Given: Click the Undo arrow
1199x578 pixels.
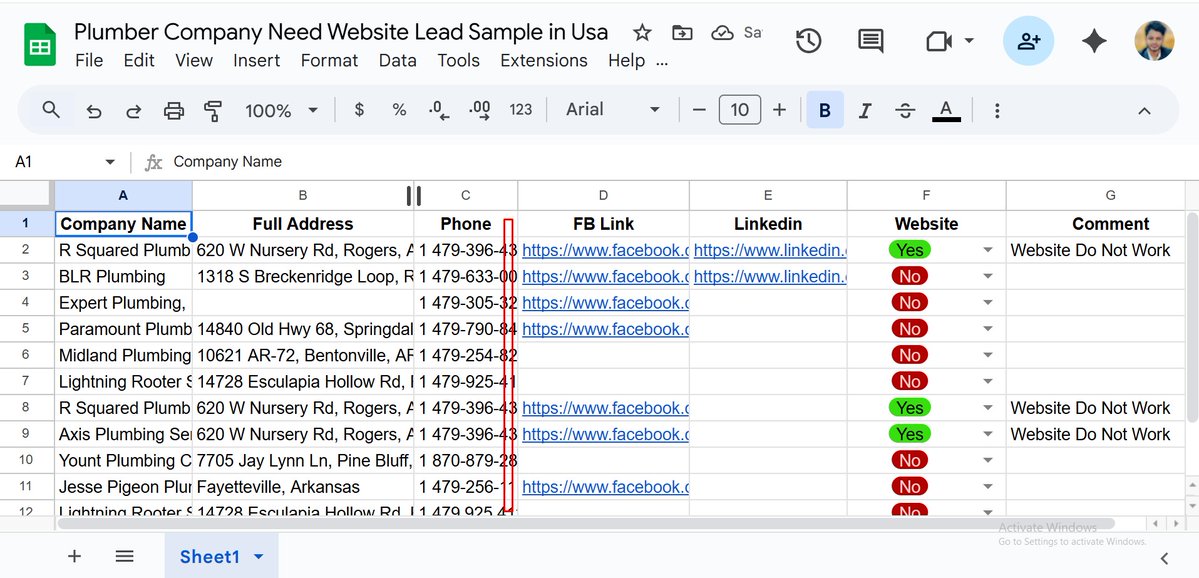Looking at the screenshot, I should (94, 111).
